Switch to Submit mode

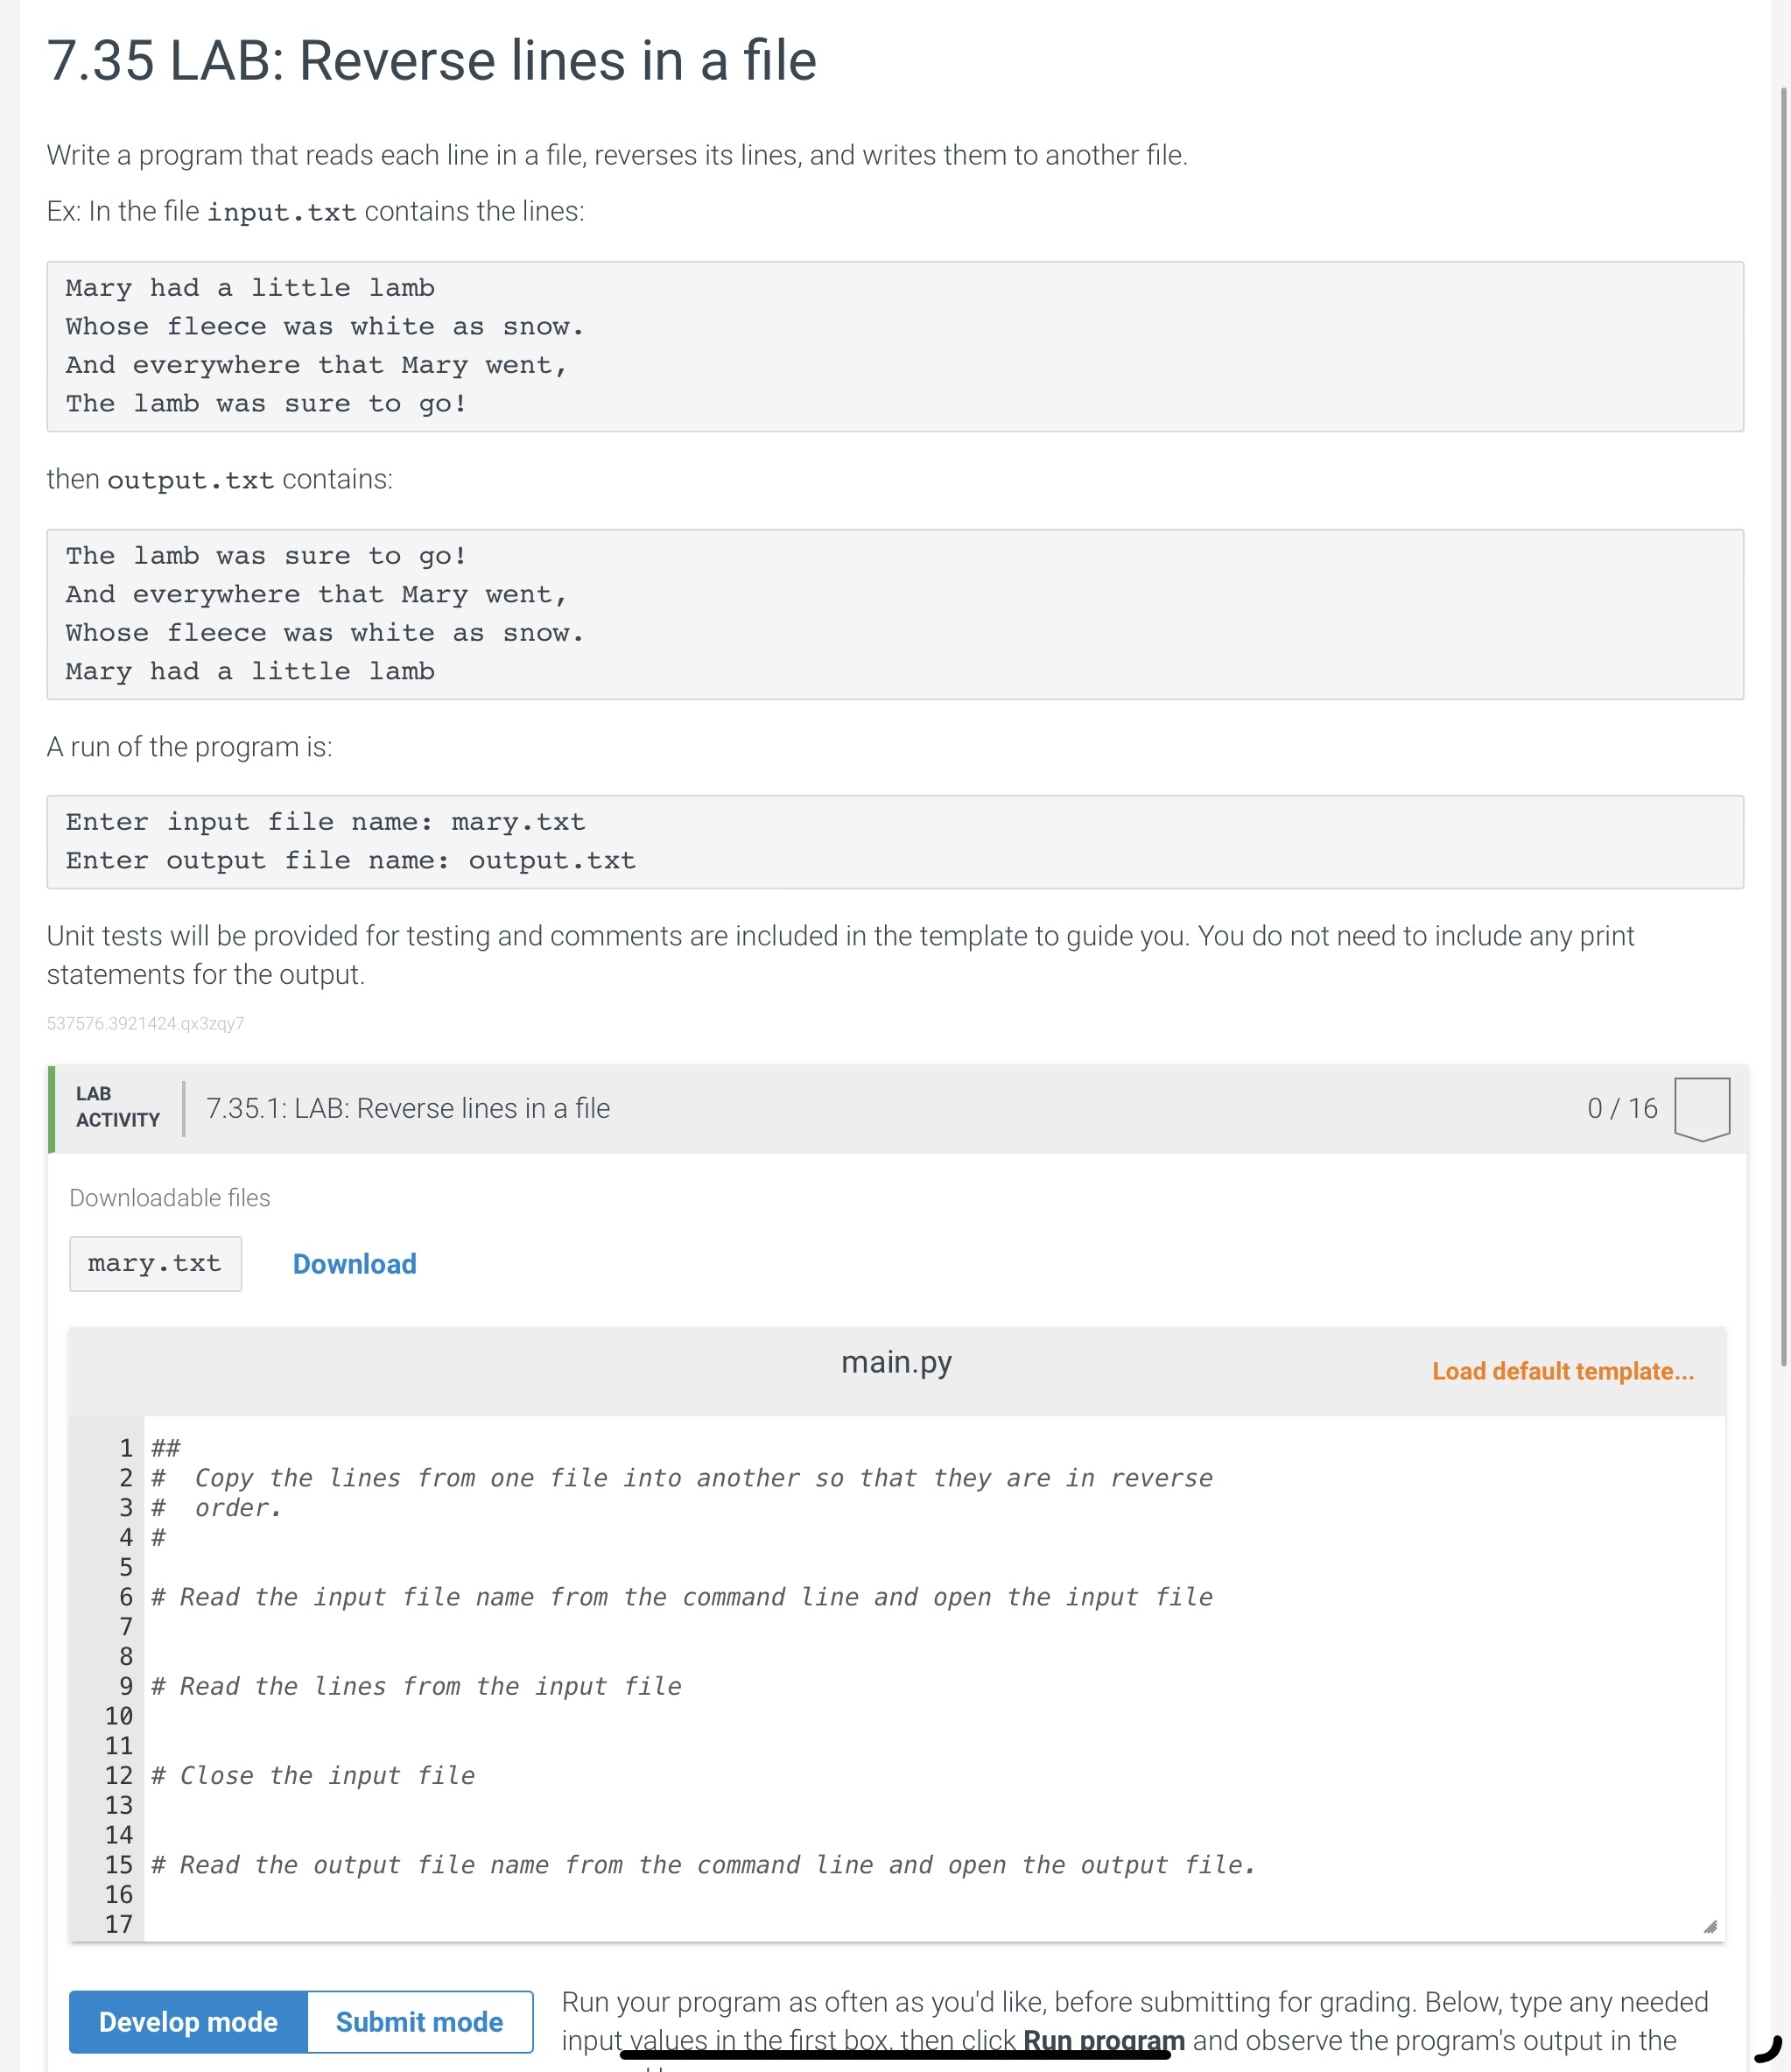point(419,2021)
